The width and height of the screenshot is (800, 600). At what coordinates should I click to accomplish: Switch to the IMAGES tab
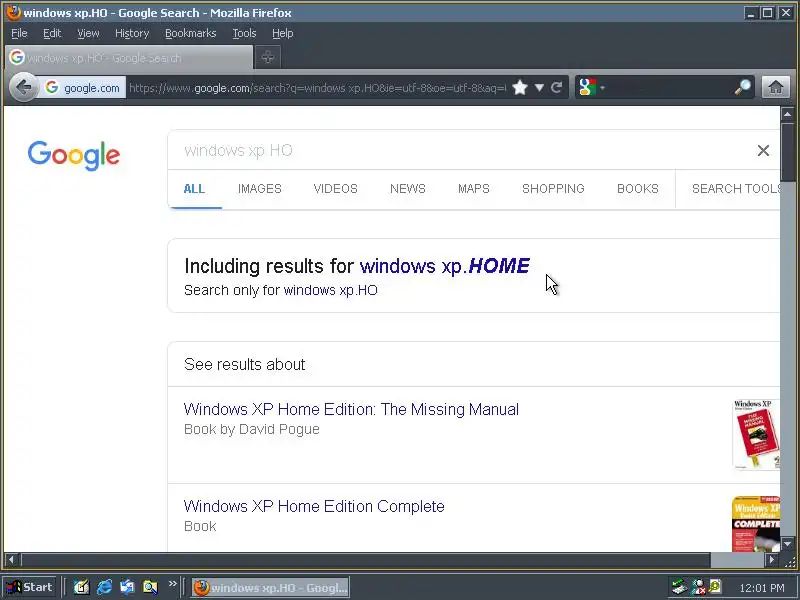[260, 189]
